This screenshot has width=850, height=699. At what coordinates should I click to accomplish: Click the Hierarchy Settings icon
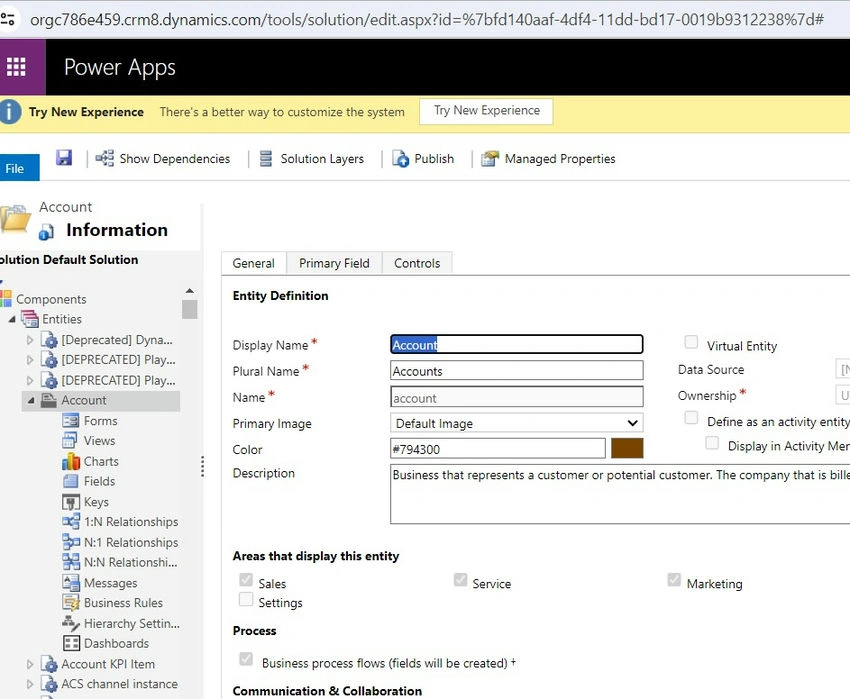(70, 623)
